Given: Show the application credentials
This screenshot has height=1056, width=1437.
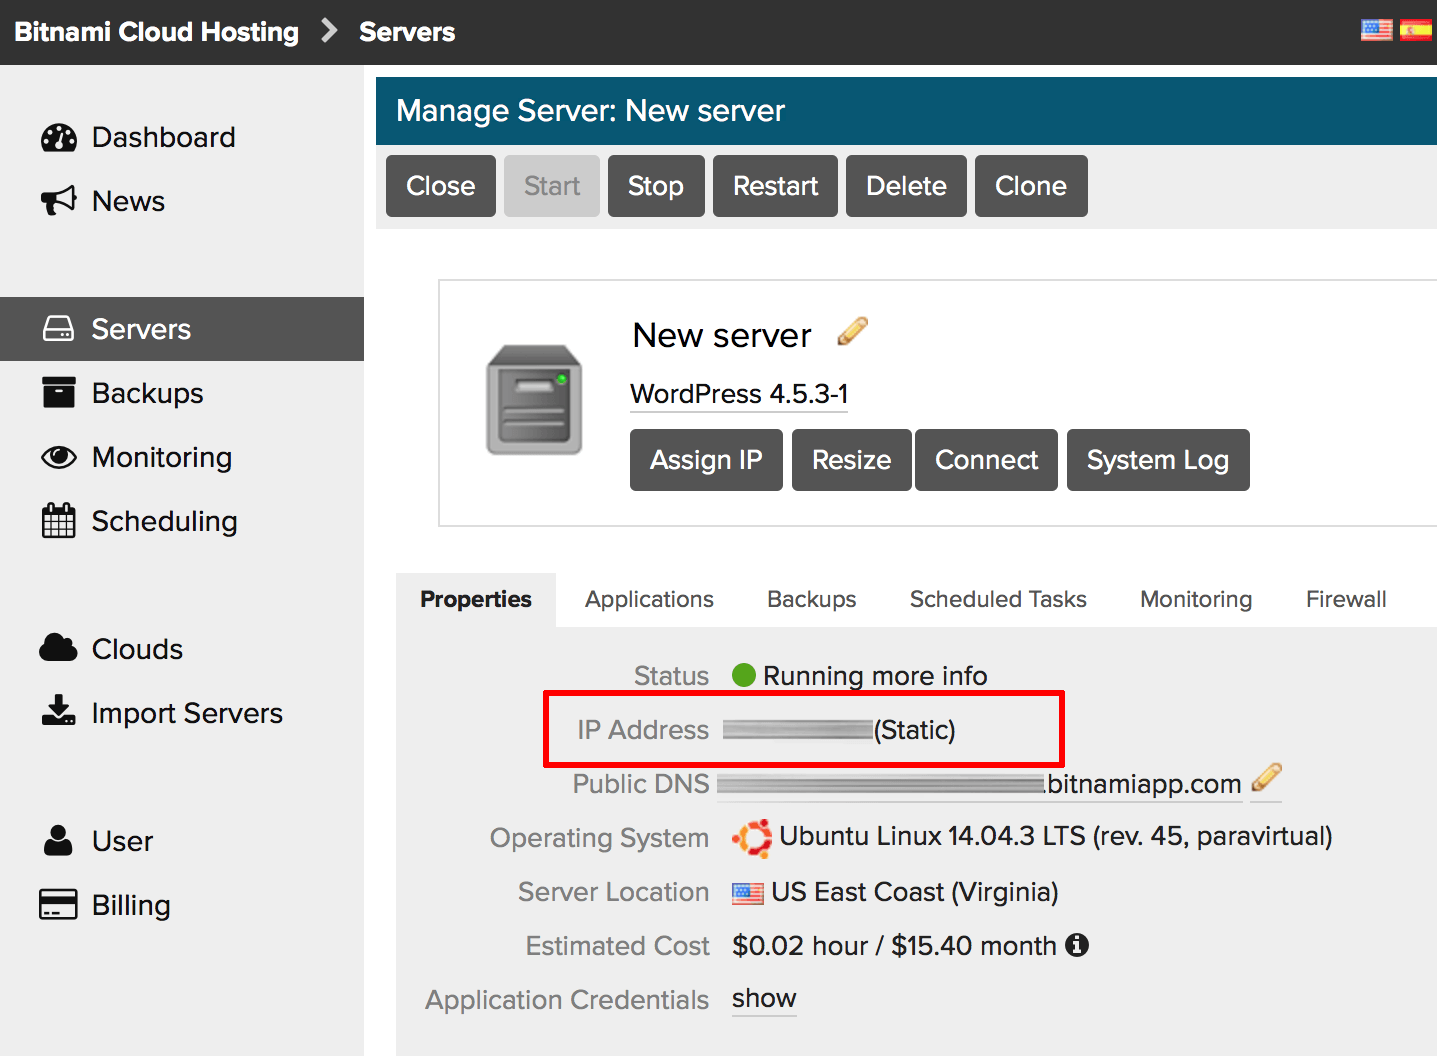Looking at the screenshot, I should pos(764,999).
